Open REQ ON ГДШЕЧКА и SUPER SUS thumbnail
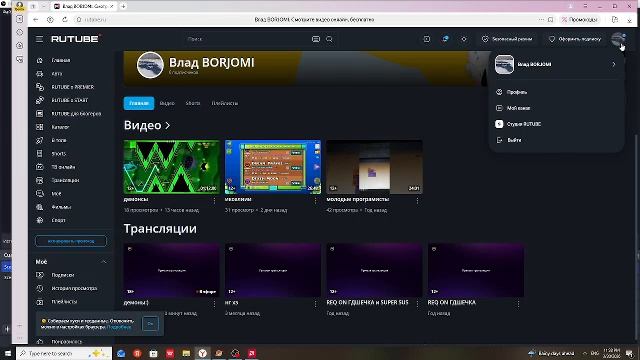This screenshot has height=360, width=640. [374, 270]
